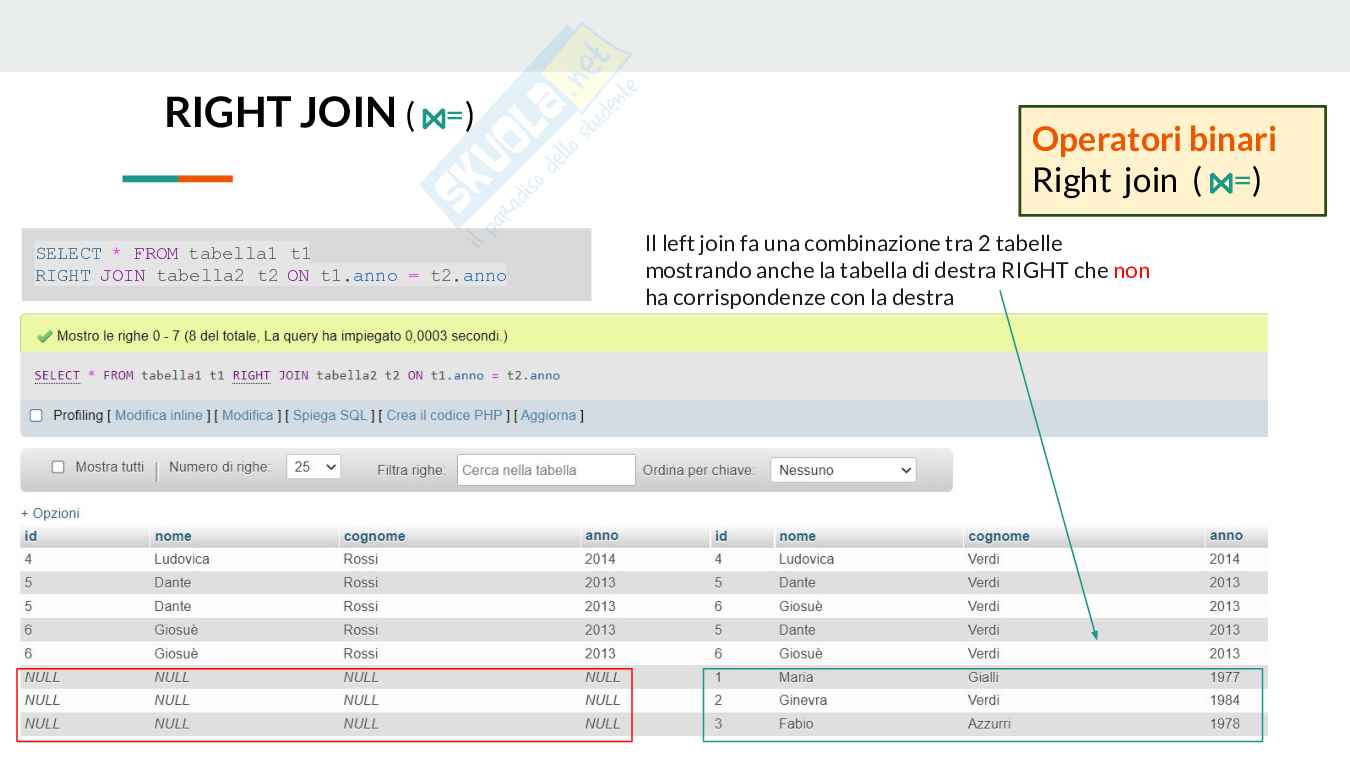
Task: Click the underlined RIGHT keyword in the query
Action: pyautogui.click(x=251, y=376)
